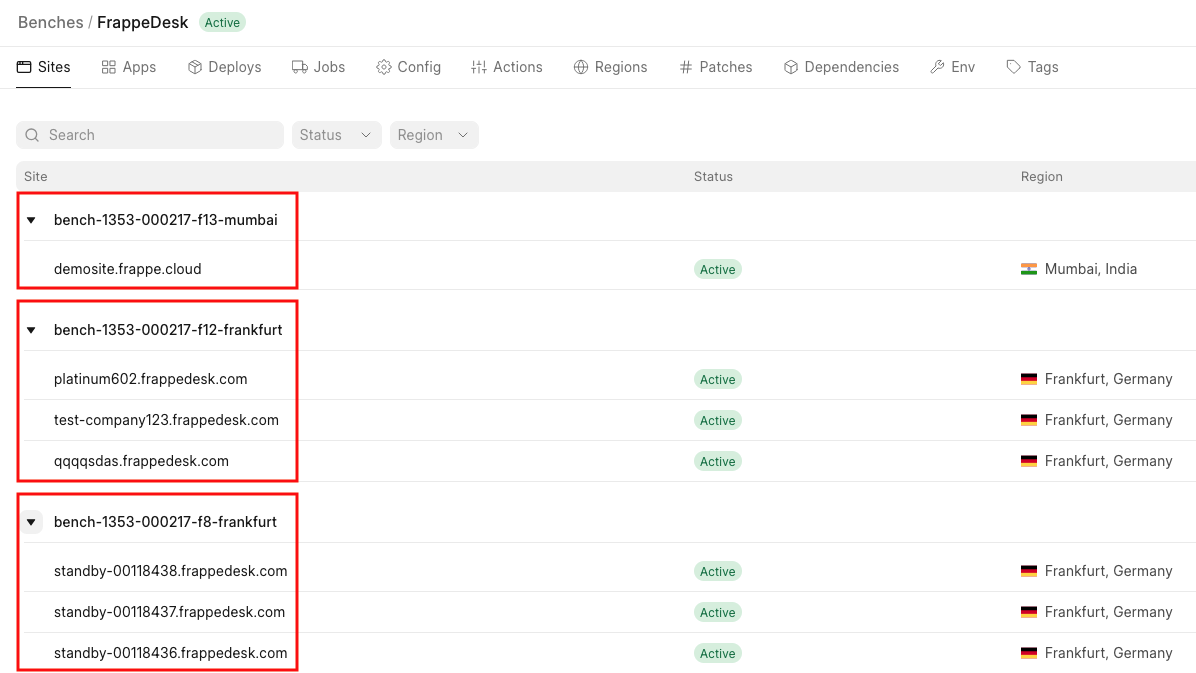
Task: Open the test-company123.frappedesk.com site
Action: tap(166, 420)
